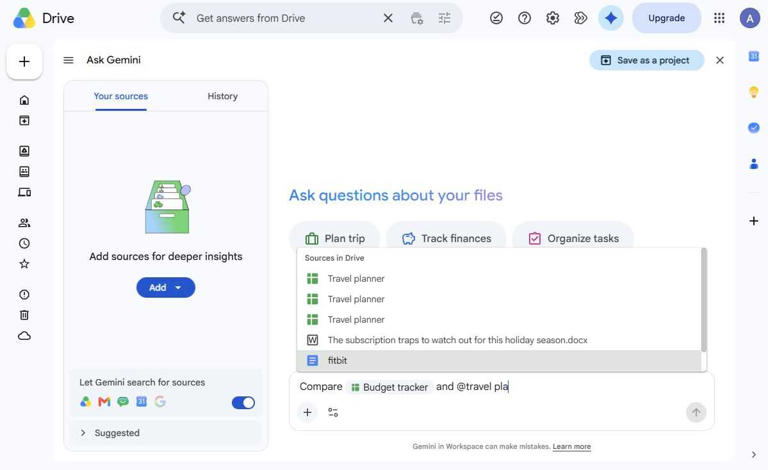Close the Ask Gemini panel
Viewport: 768px width, 470px height.
(x=720, y=60)
